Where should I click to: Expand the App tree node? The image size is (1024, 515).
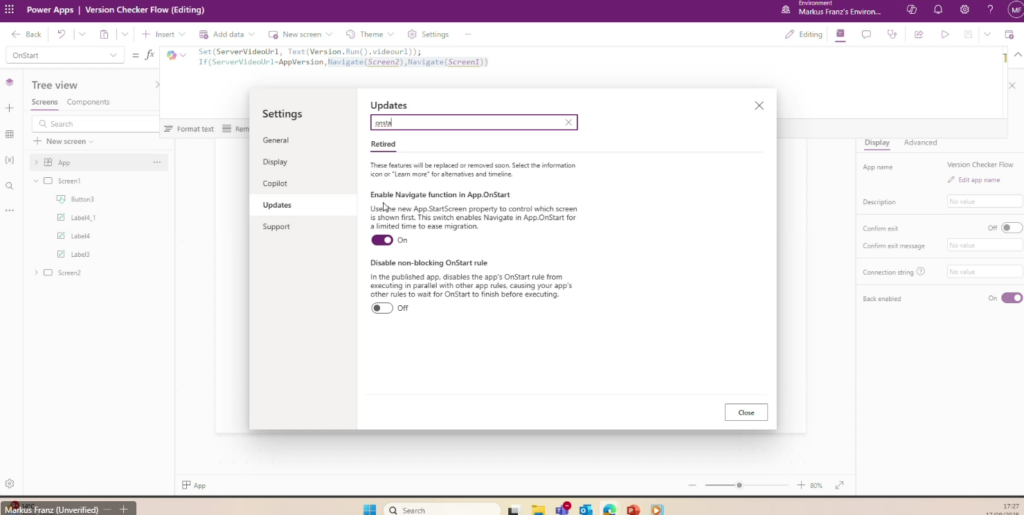point(36,163)
